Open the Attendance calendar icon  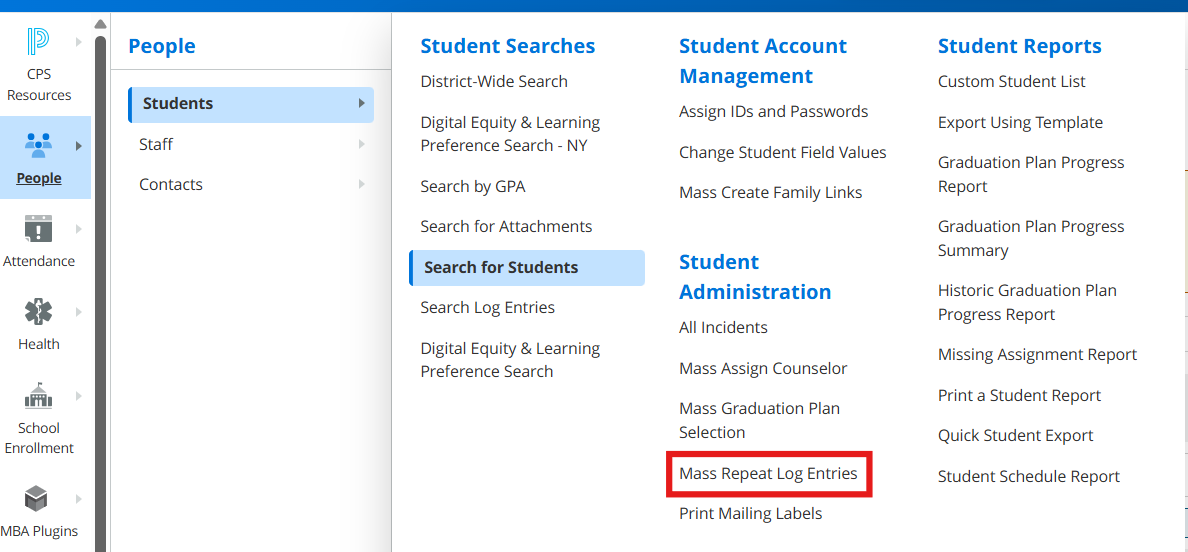tap(38, 228)
